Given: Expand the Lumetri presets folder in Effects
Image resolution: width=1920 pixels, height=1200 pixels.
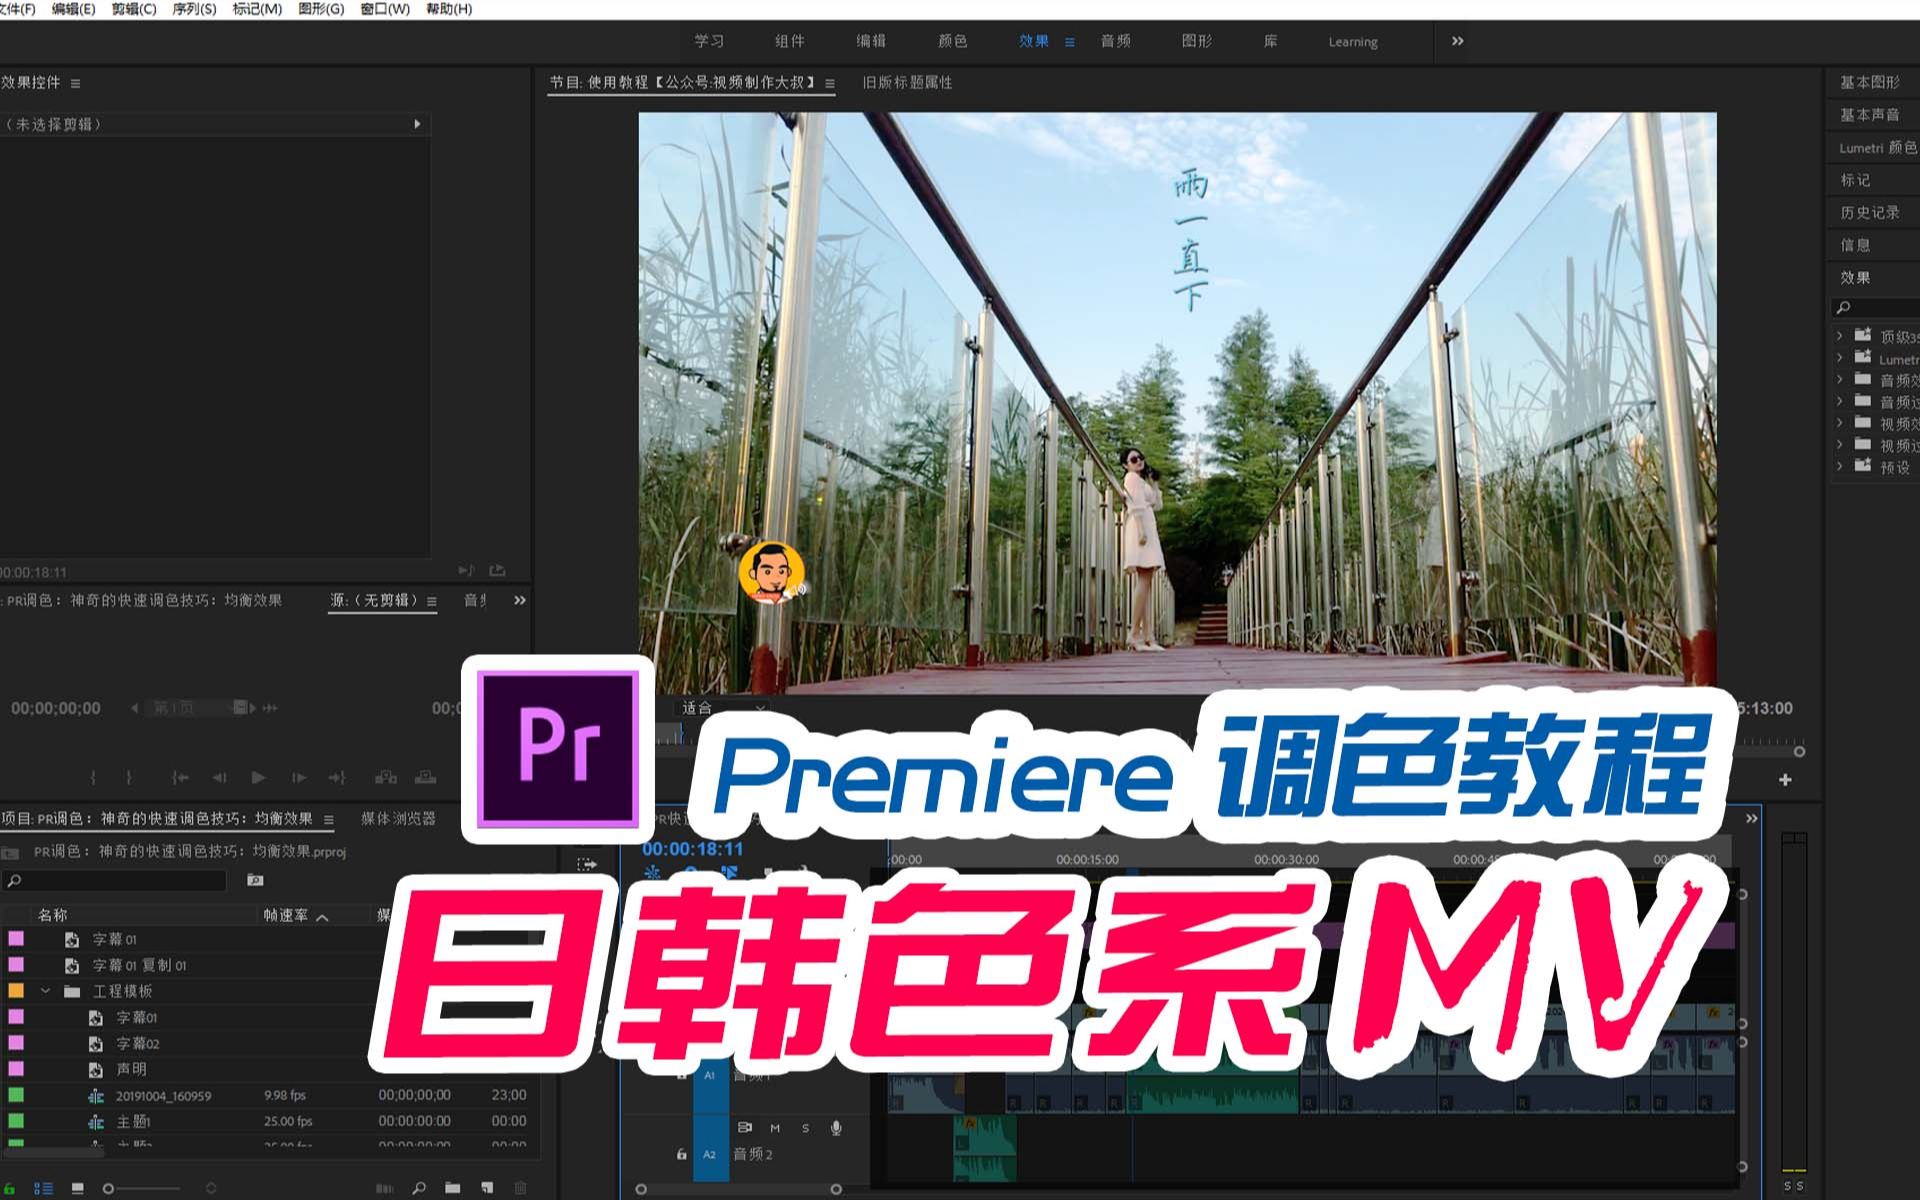Looking at the screenshot, I should point(1839,357).
